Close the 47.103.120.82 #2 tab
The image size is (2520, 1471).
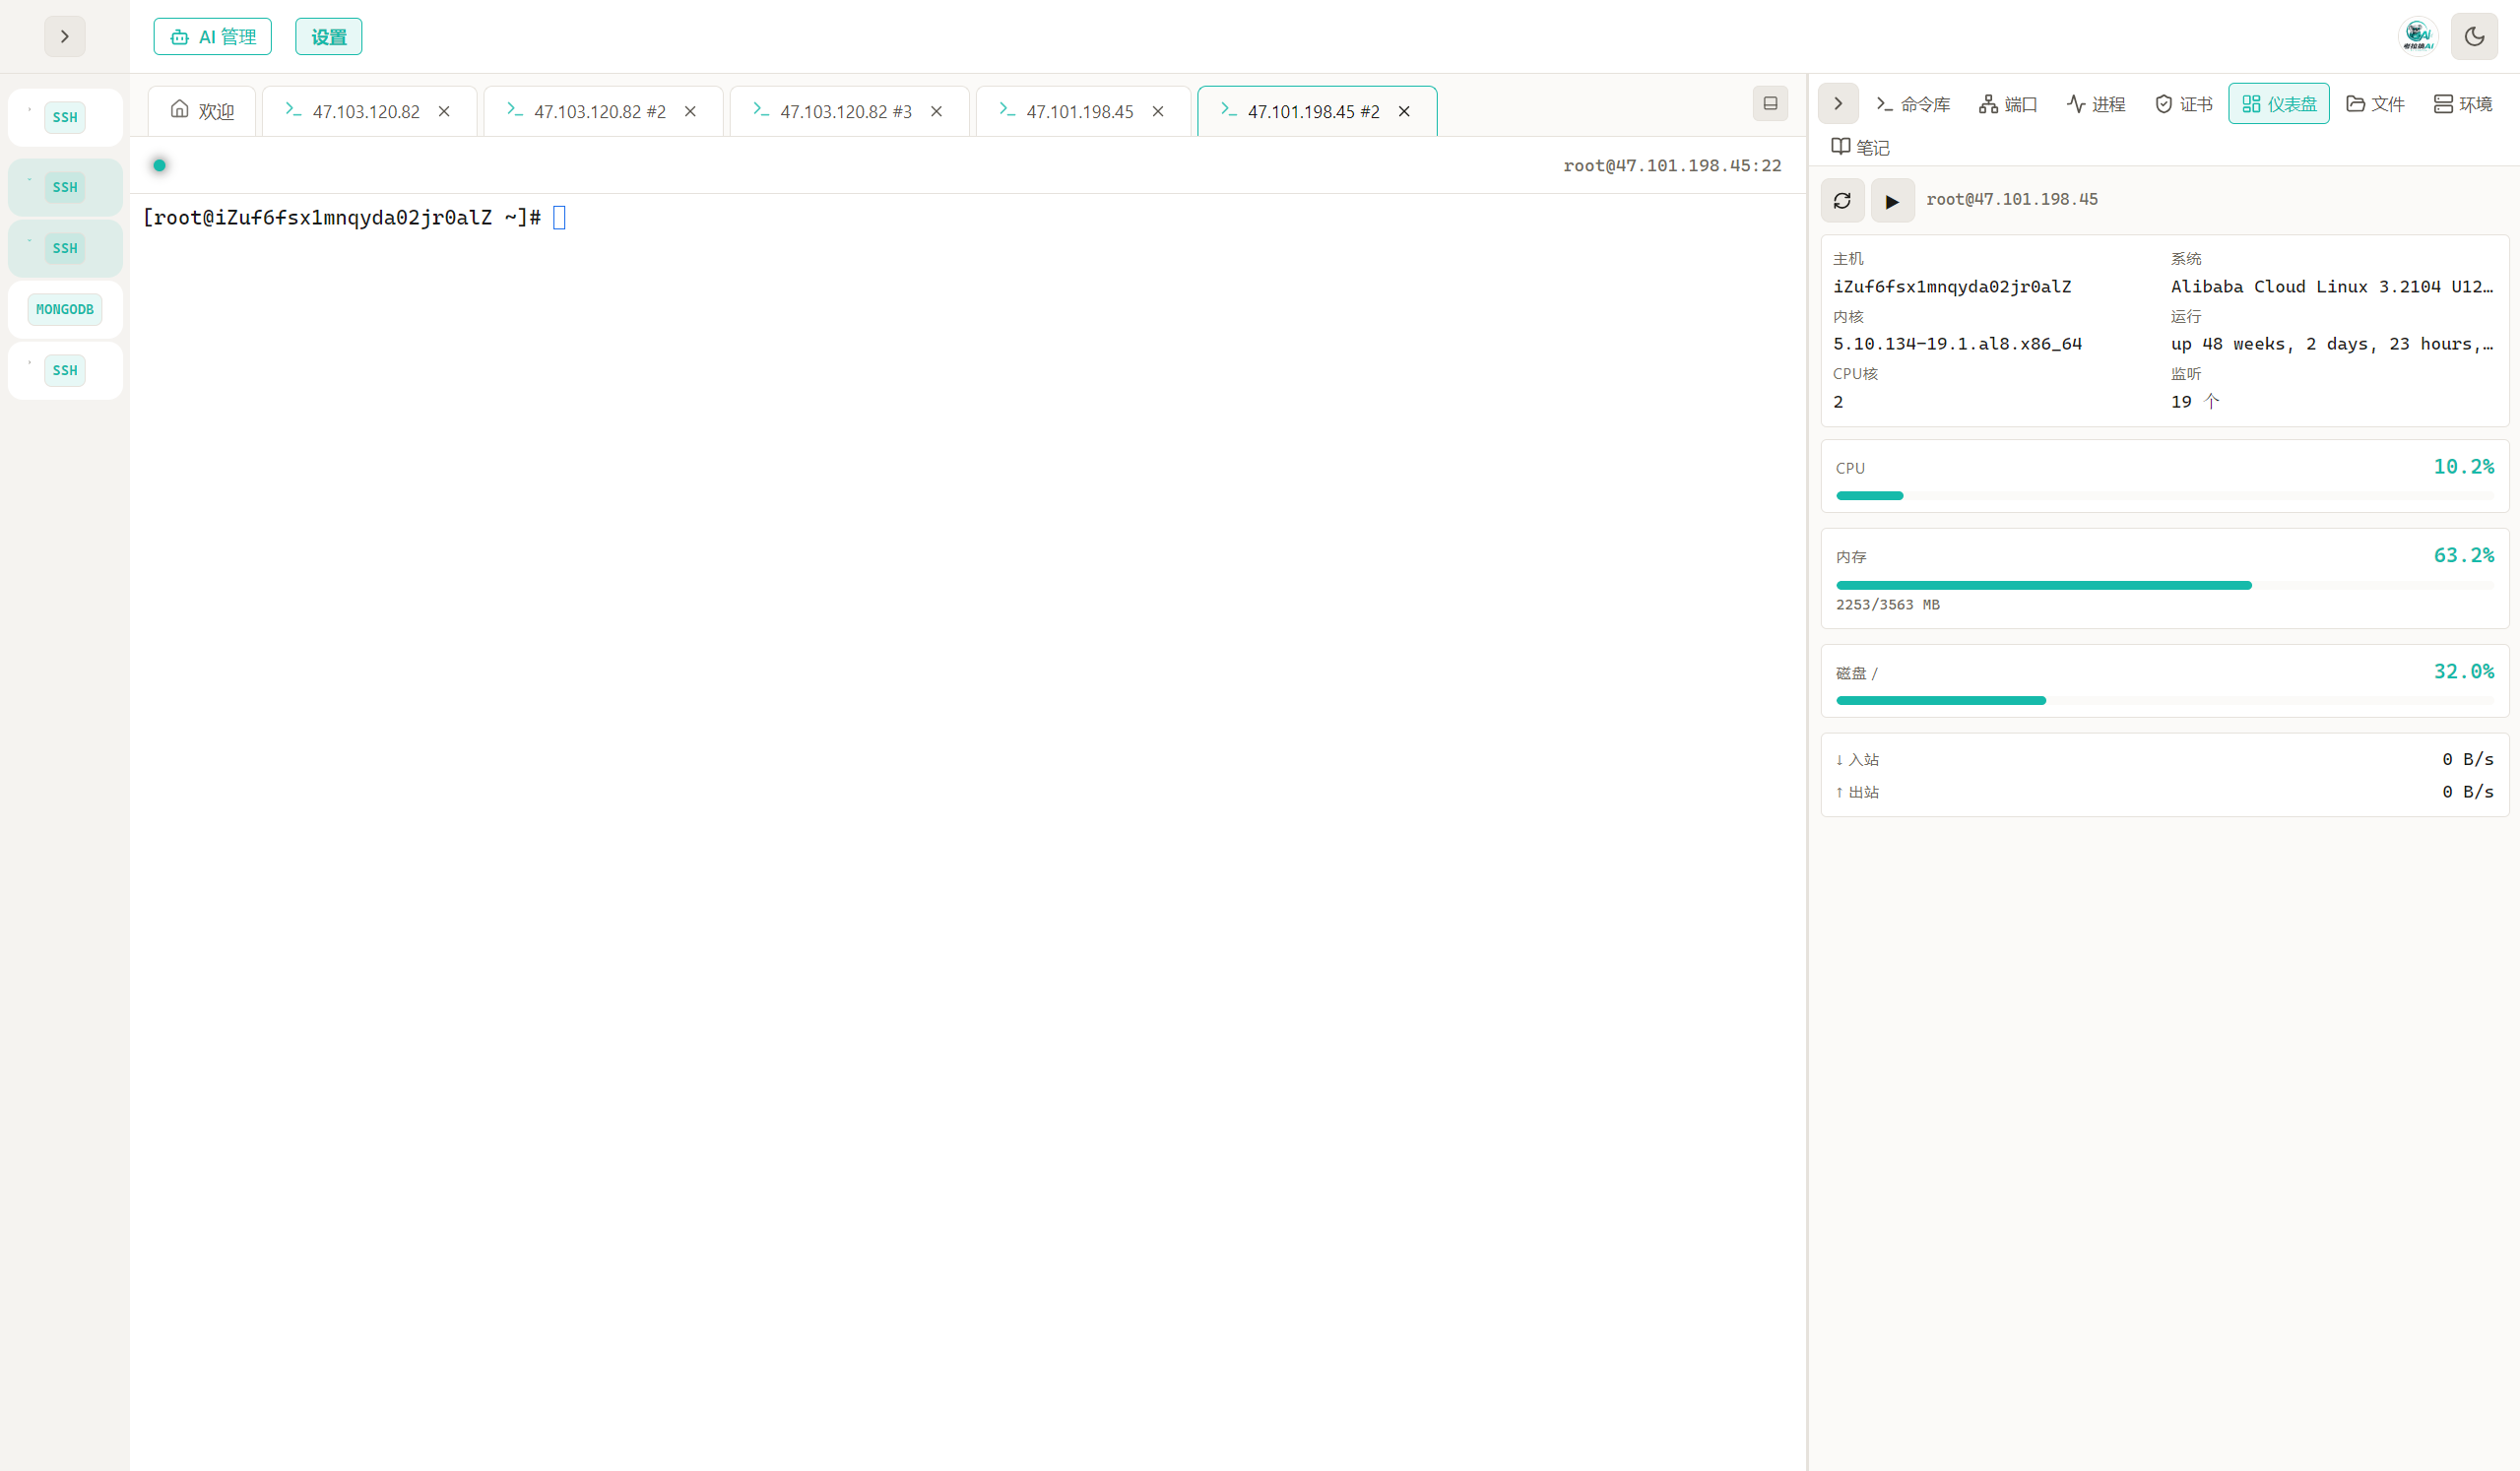point(690,111)
